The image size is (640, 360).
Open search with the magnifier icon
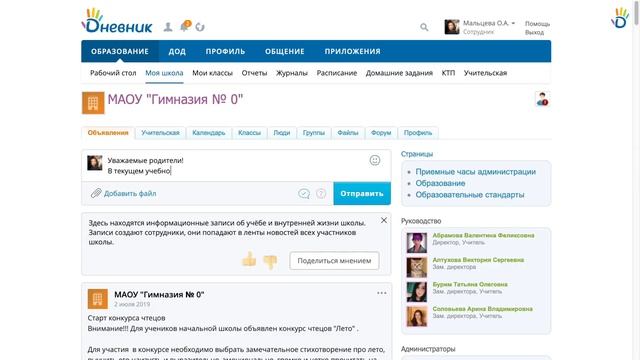pyautogui.click(x=424, y=27)
